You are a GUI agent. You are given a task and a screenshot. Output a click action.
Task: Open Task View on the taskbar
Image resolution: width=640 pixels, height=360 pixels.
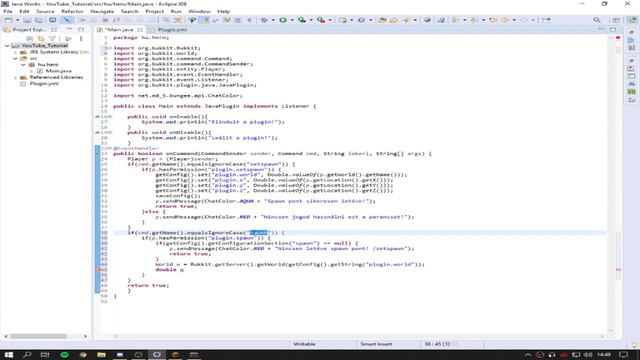[45, 355]
